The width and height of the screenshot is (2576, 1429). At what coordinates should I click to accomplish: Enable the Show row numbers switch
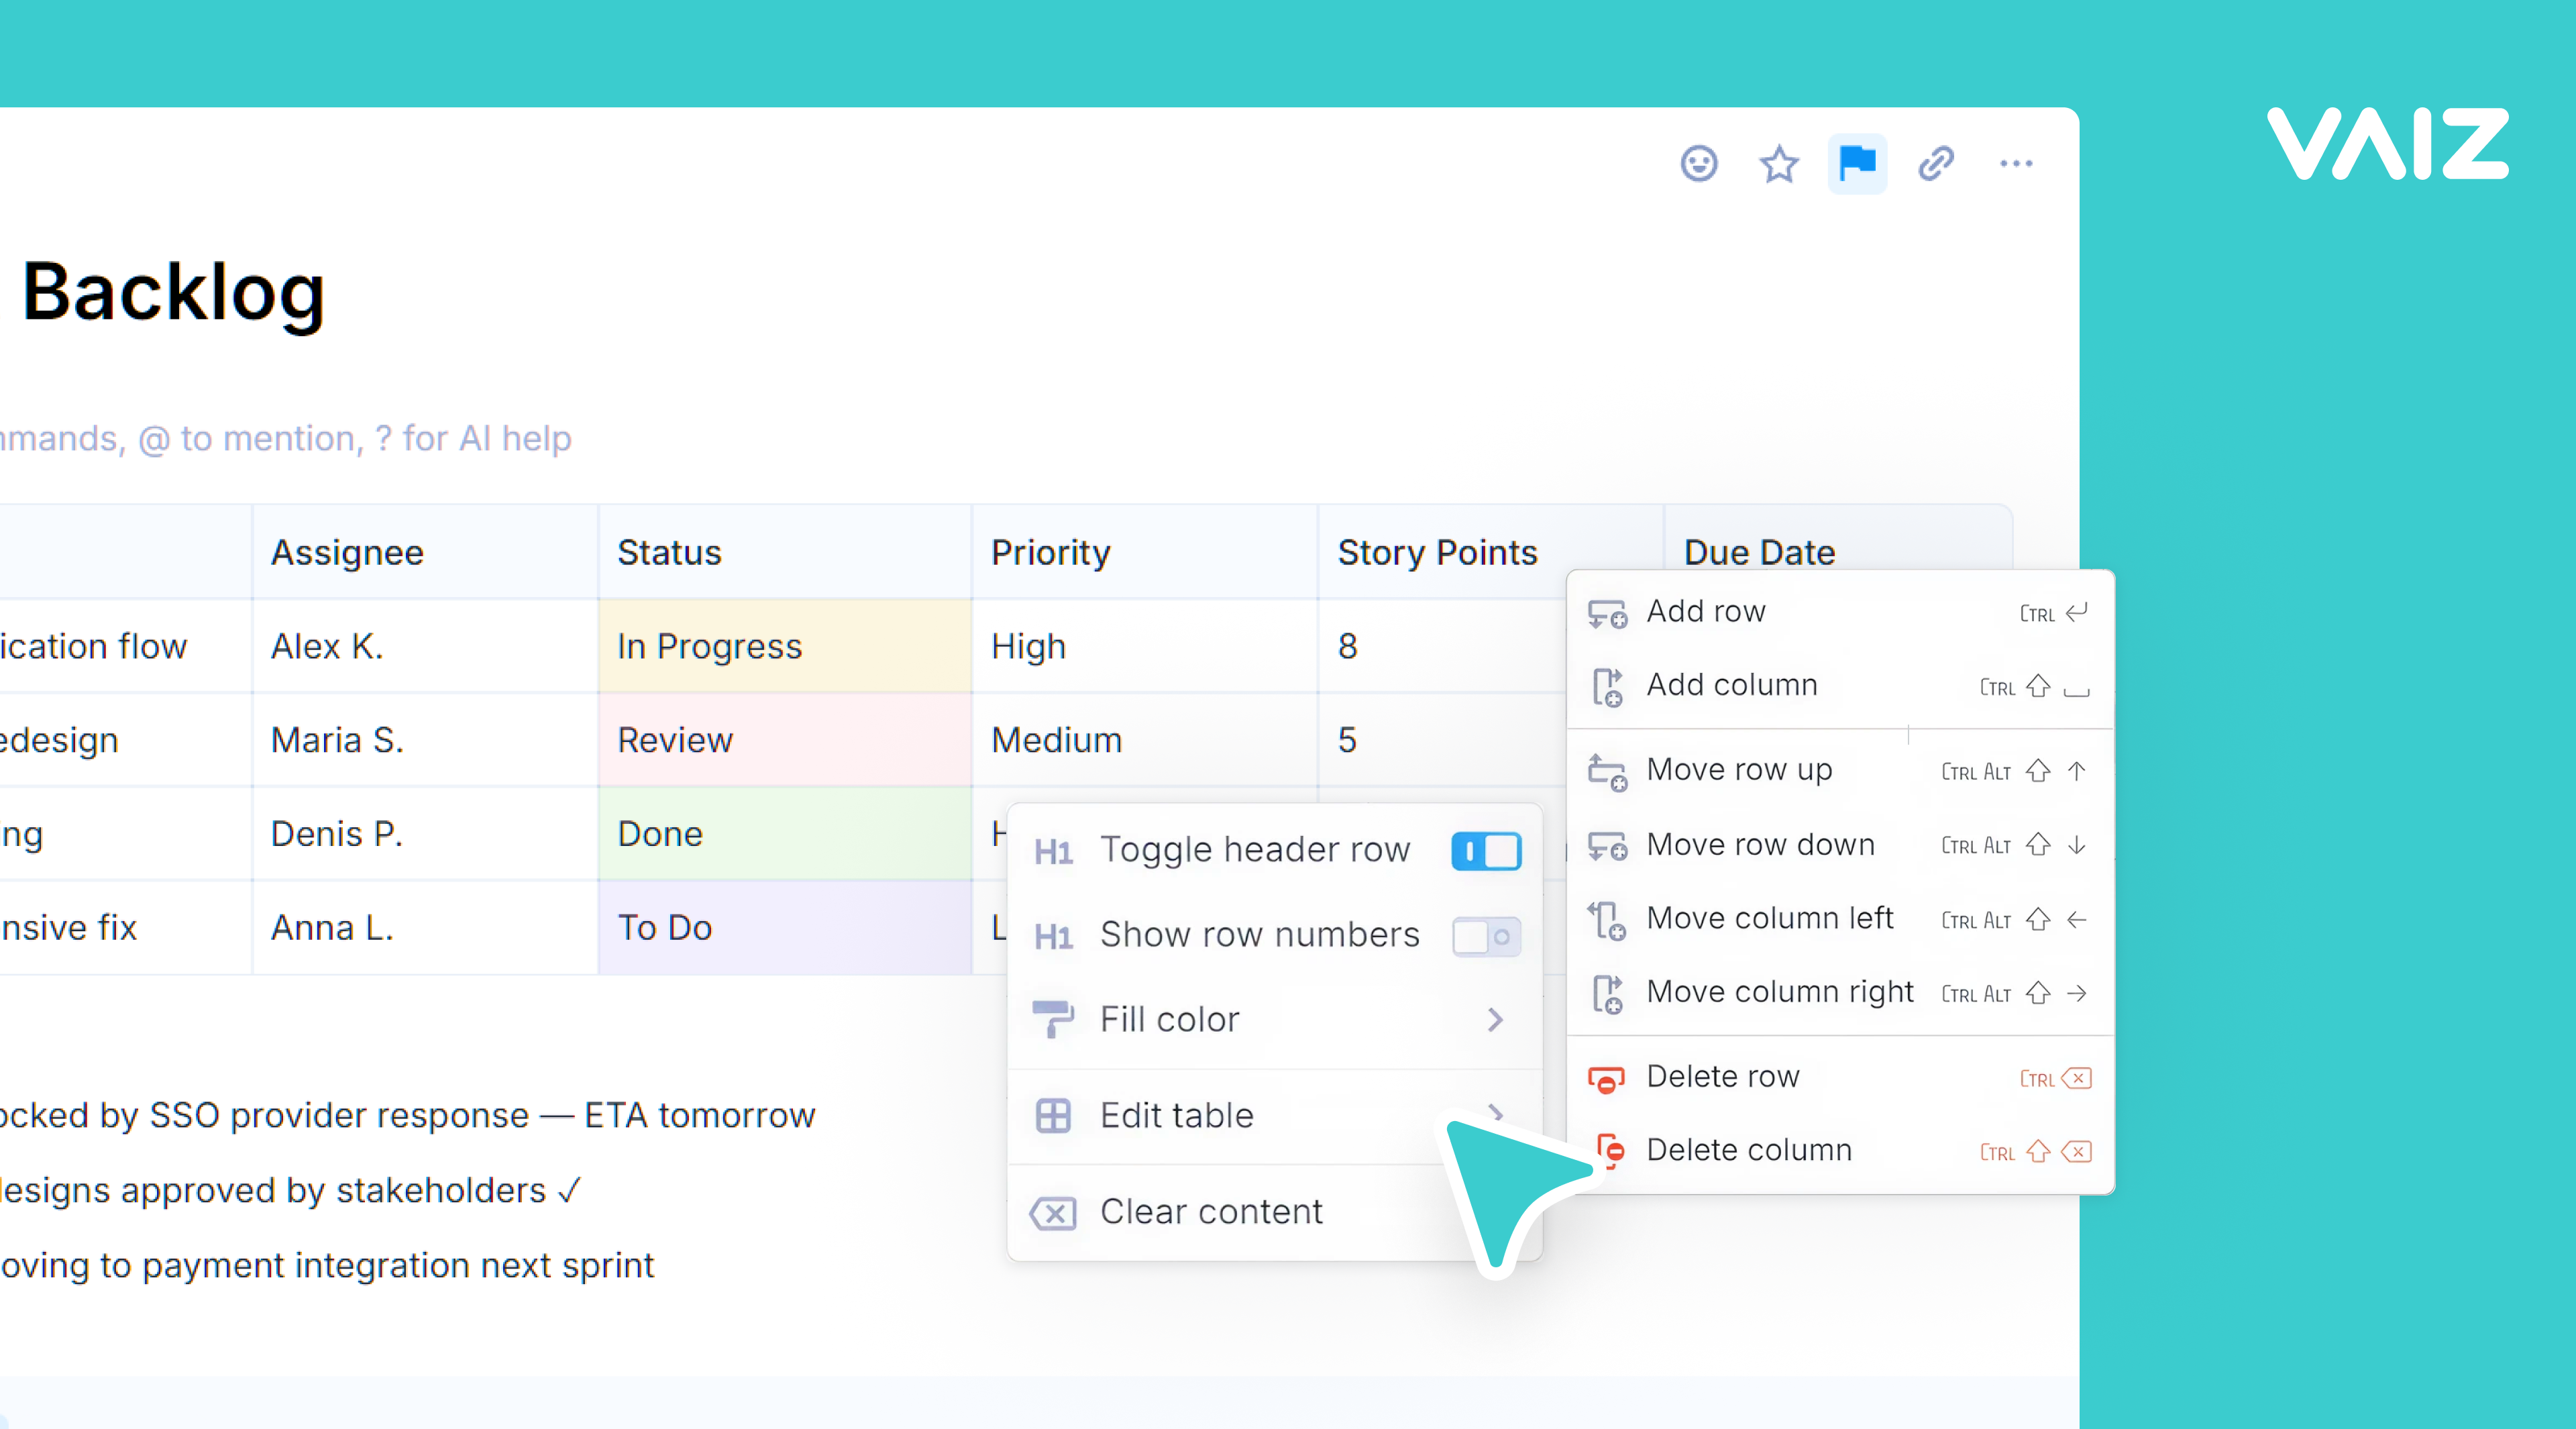coord(1486,936)
